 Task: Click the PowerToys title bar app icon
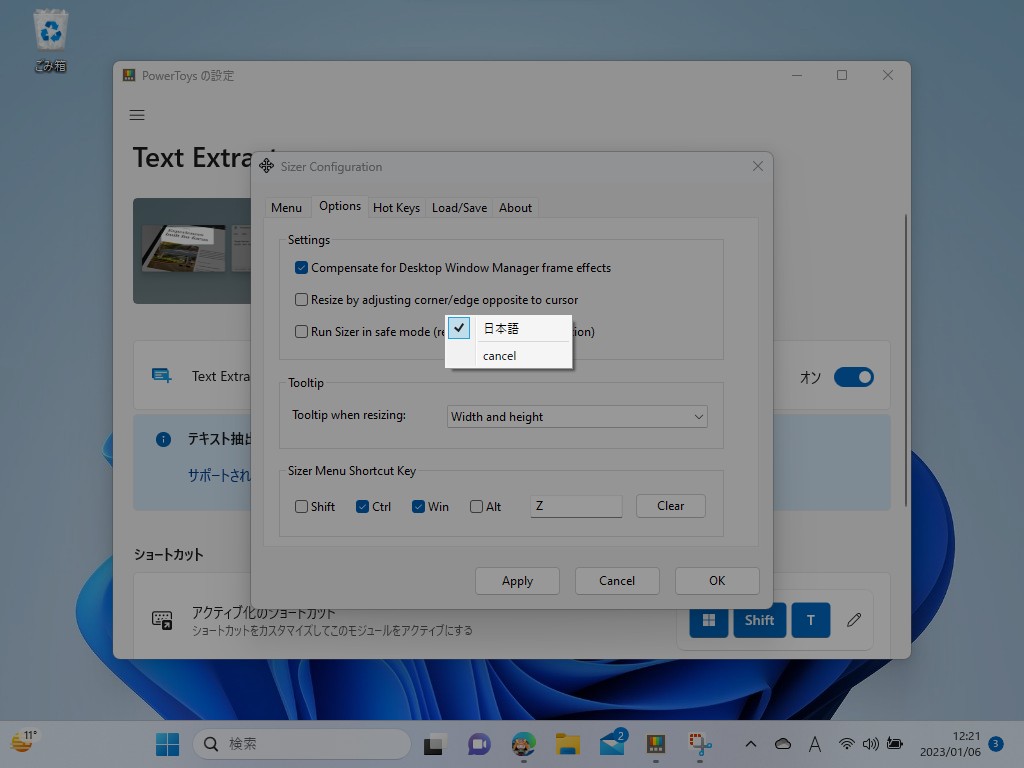coord(129,75)
